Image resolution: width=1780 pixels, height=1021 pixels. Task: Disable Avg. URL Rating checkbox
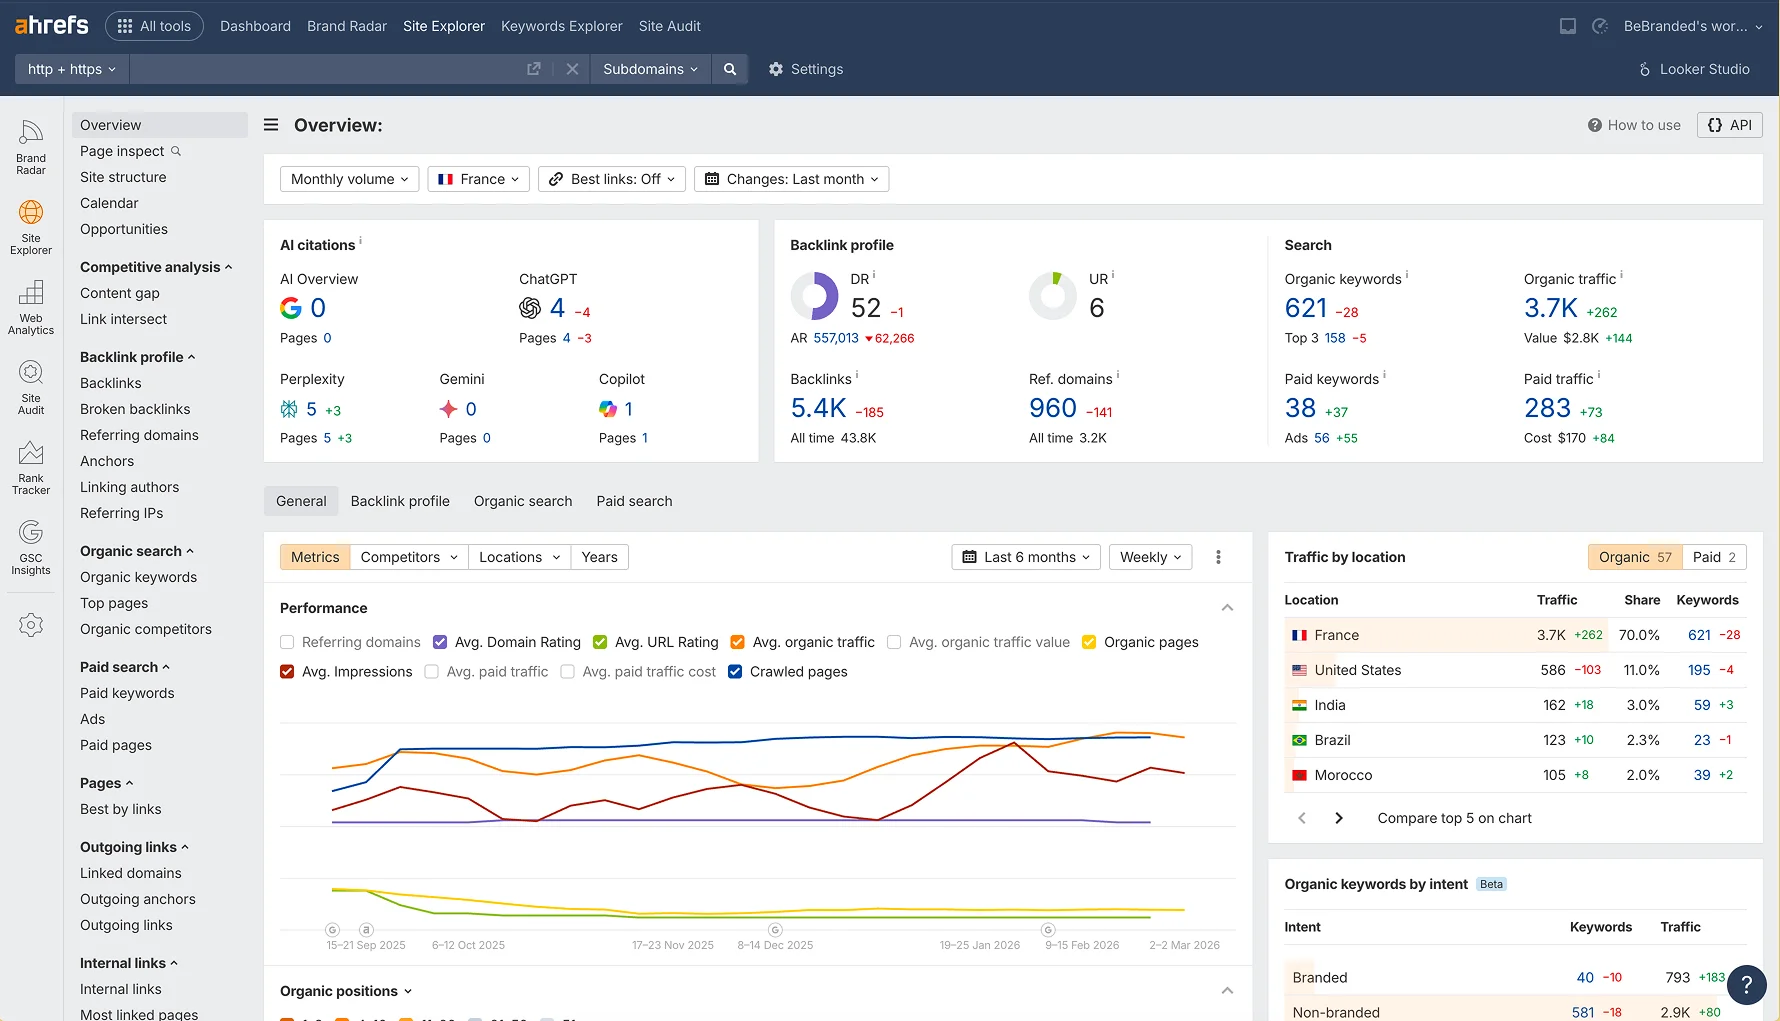(600, 642)
